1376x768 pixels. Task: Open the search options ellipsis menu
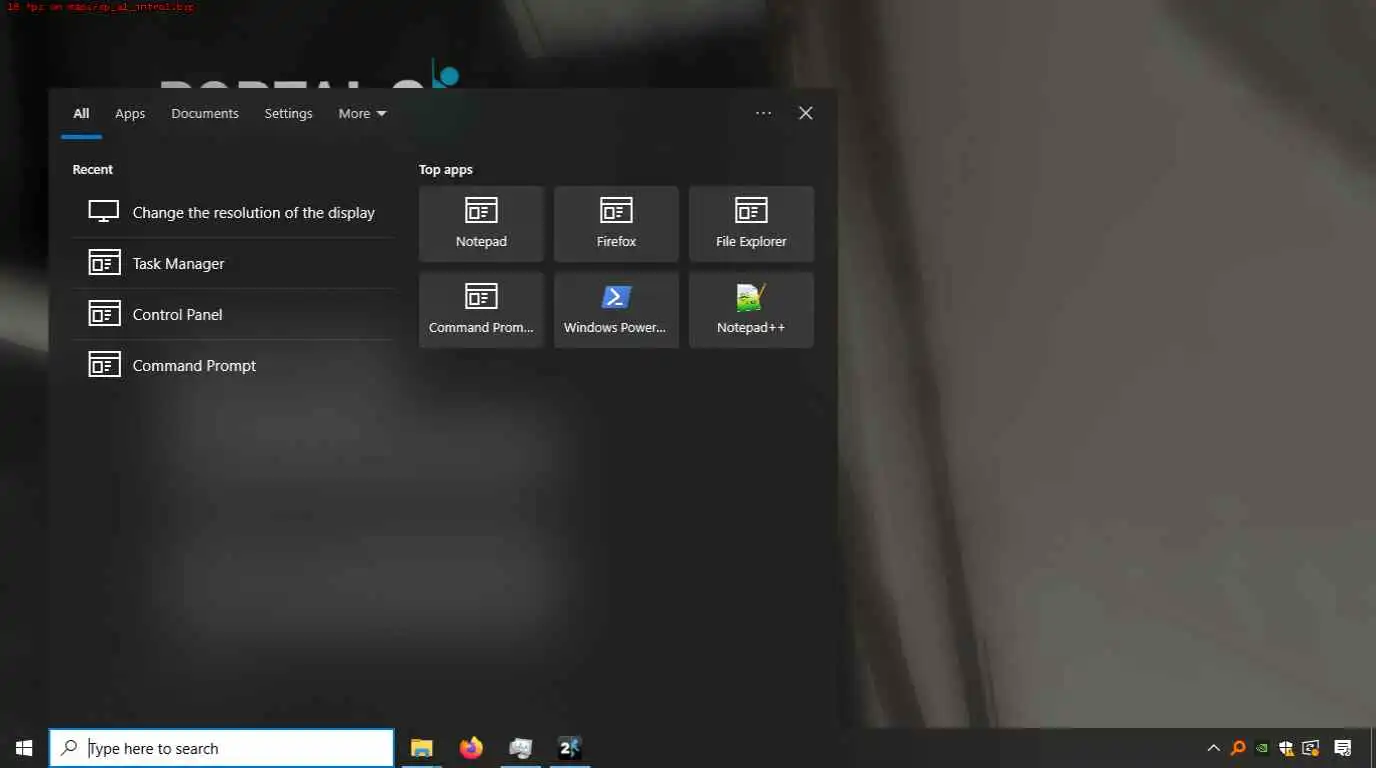tap(763, 113)
